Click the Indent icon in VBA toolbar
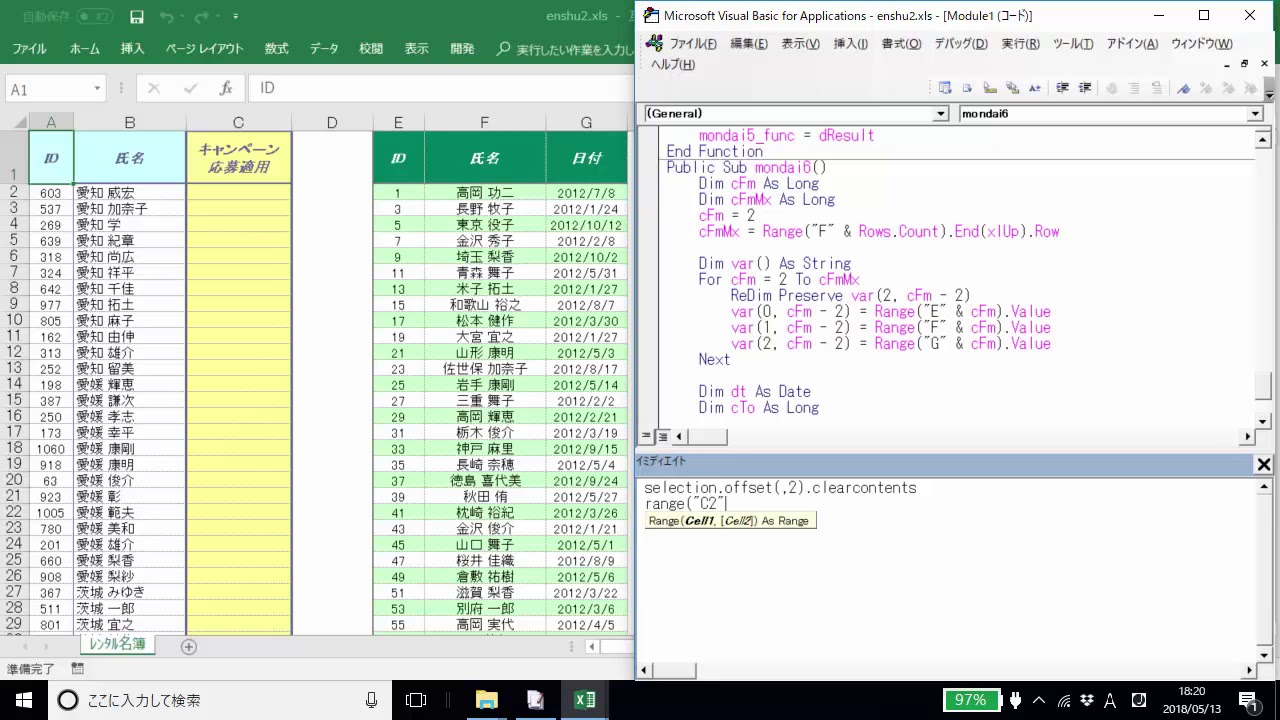This screenshot has height=720, width=1280. pos(1063,88)
